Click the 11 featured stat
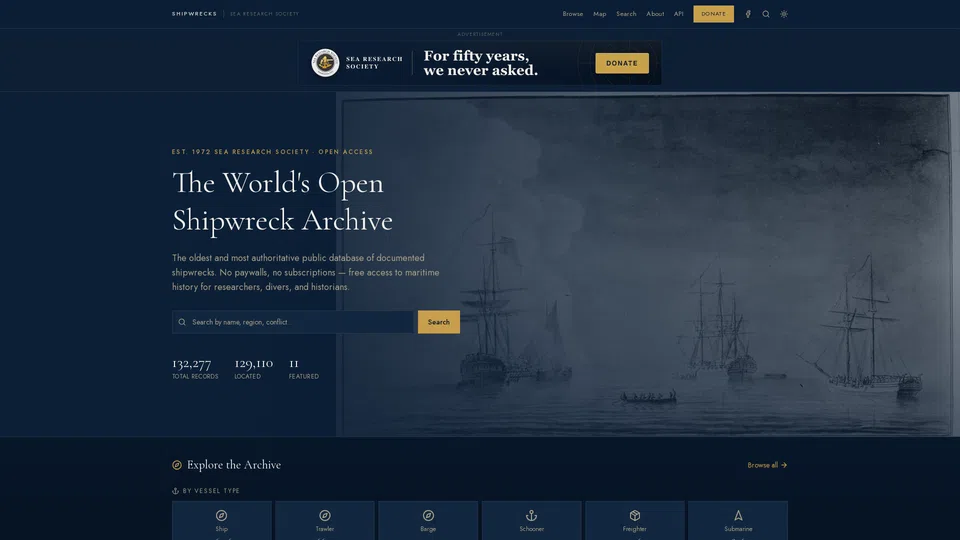Image resolution: width=960 pixels, height=540 pixels. pos(304,369)
